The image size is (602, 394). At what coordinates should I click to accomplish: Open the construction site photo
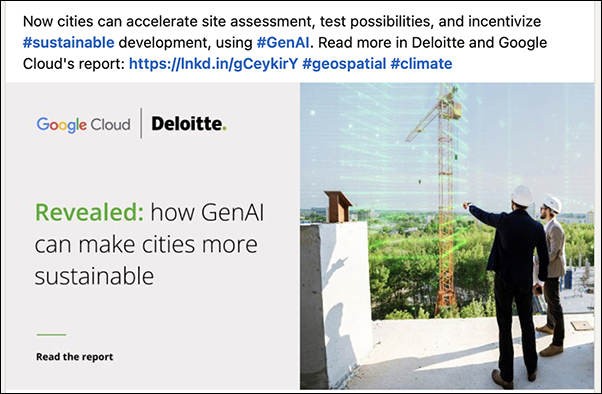tap(447, 236)
